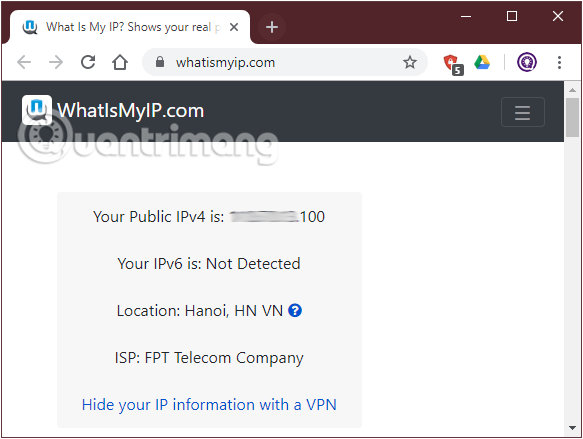Screen dimensions: 583x439
Task: Click the browser back arrow
Action: pyautogui.click(x=24, y=62)
